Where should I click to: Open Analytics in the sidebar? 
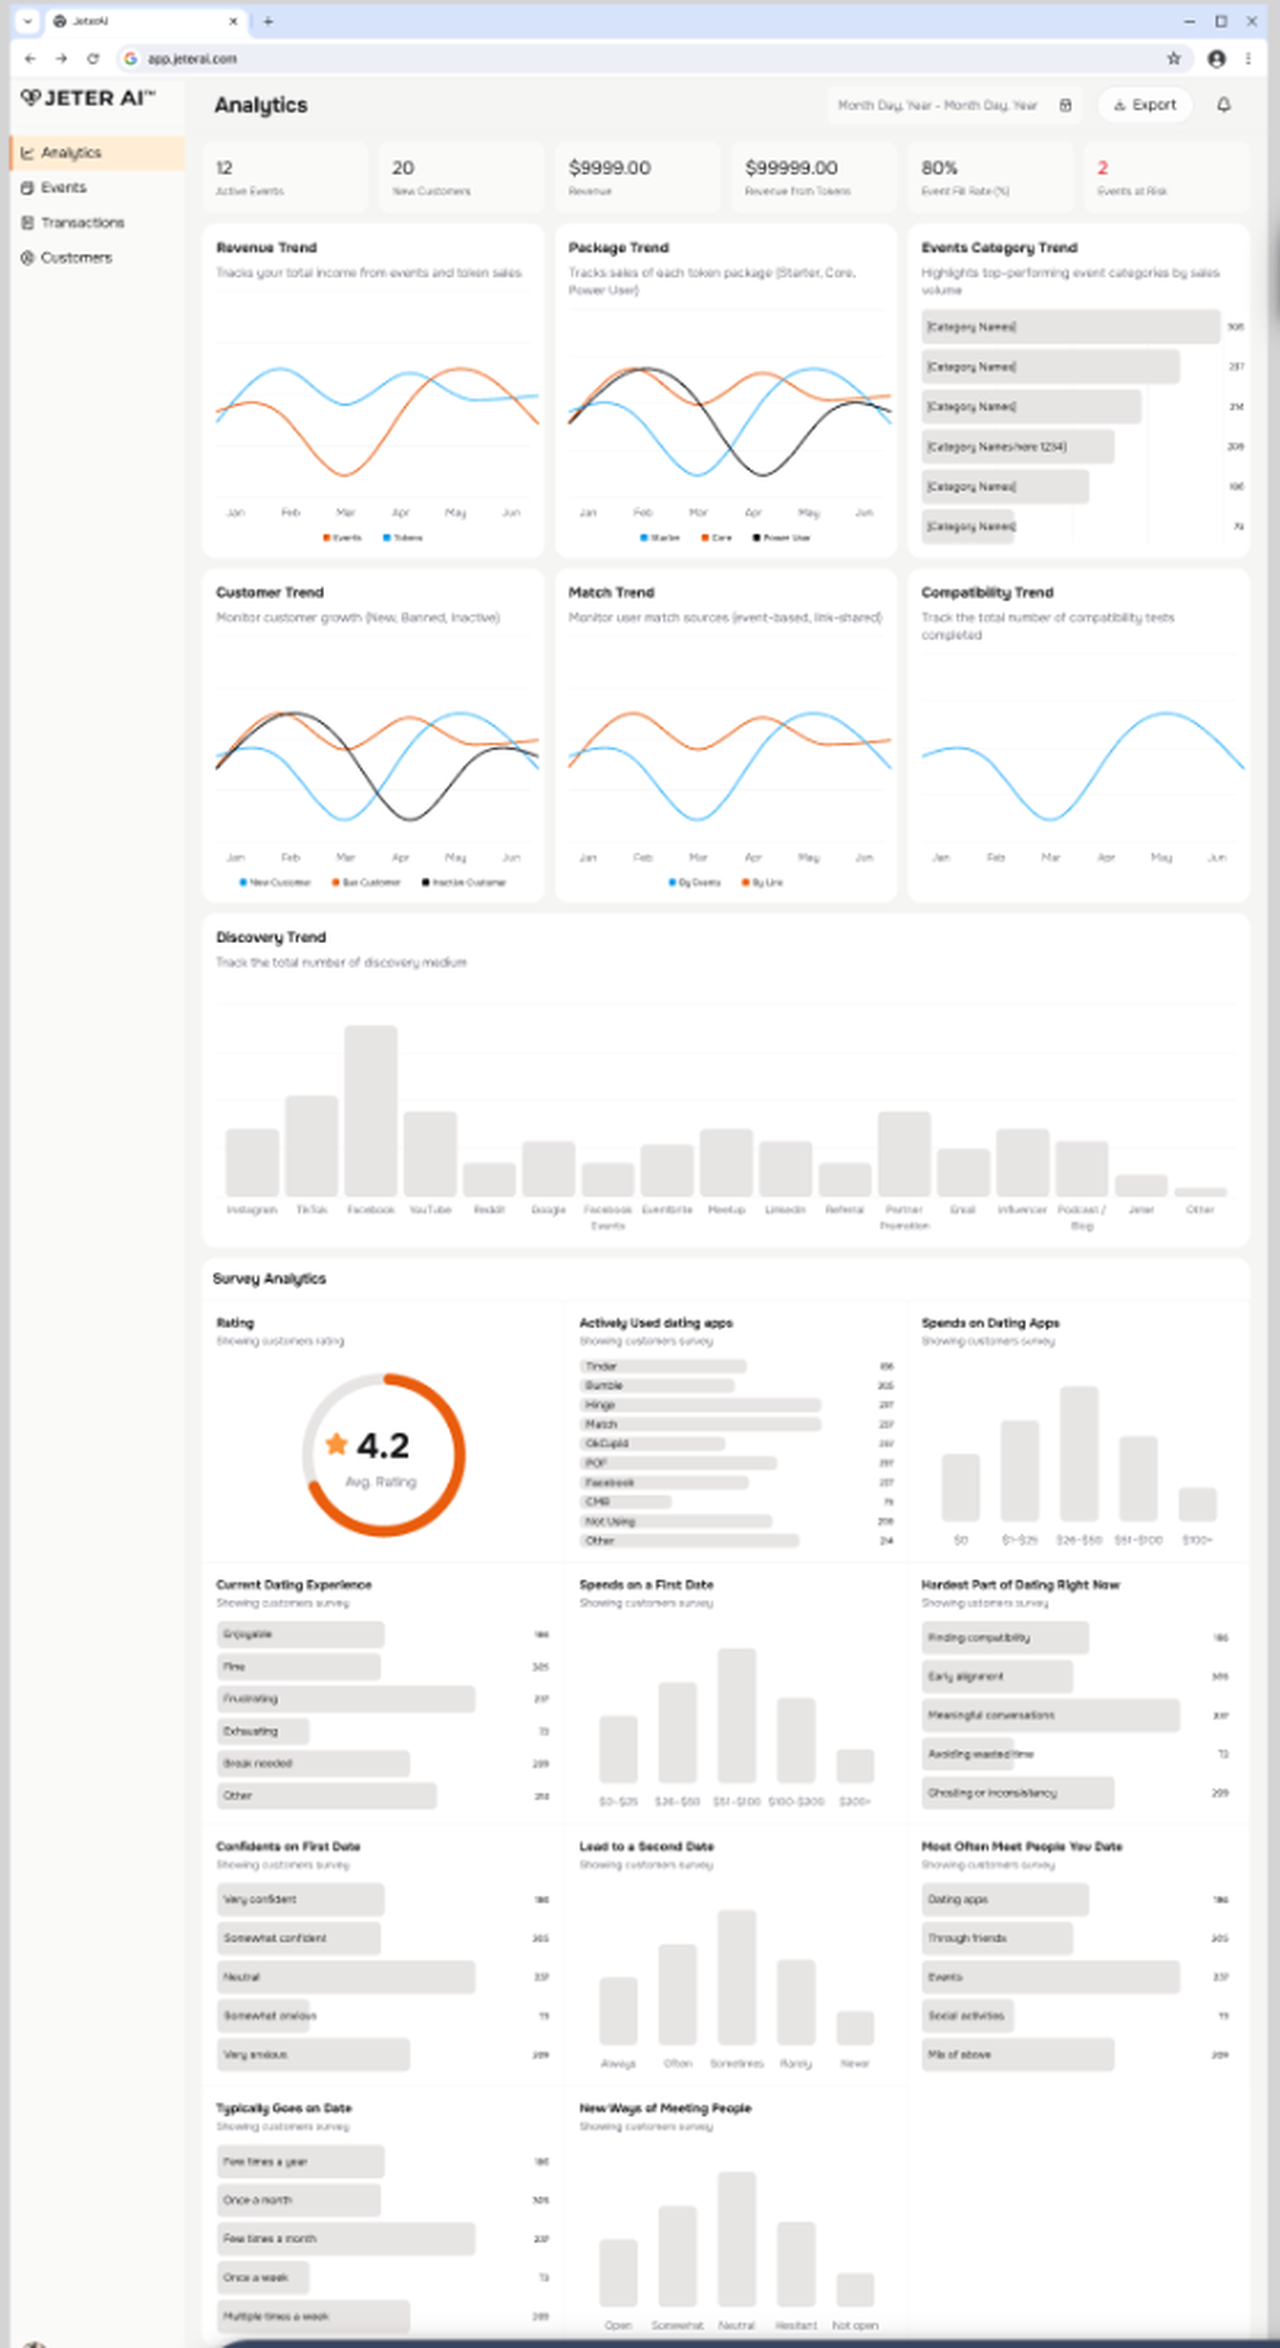tap(98, 153)
